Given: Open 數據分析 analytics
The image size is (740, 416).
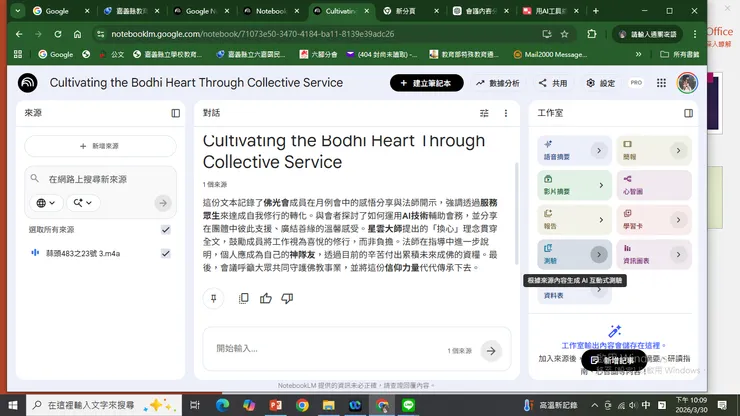Looking at the screenshot, I should click(x=497, y=83).
